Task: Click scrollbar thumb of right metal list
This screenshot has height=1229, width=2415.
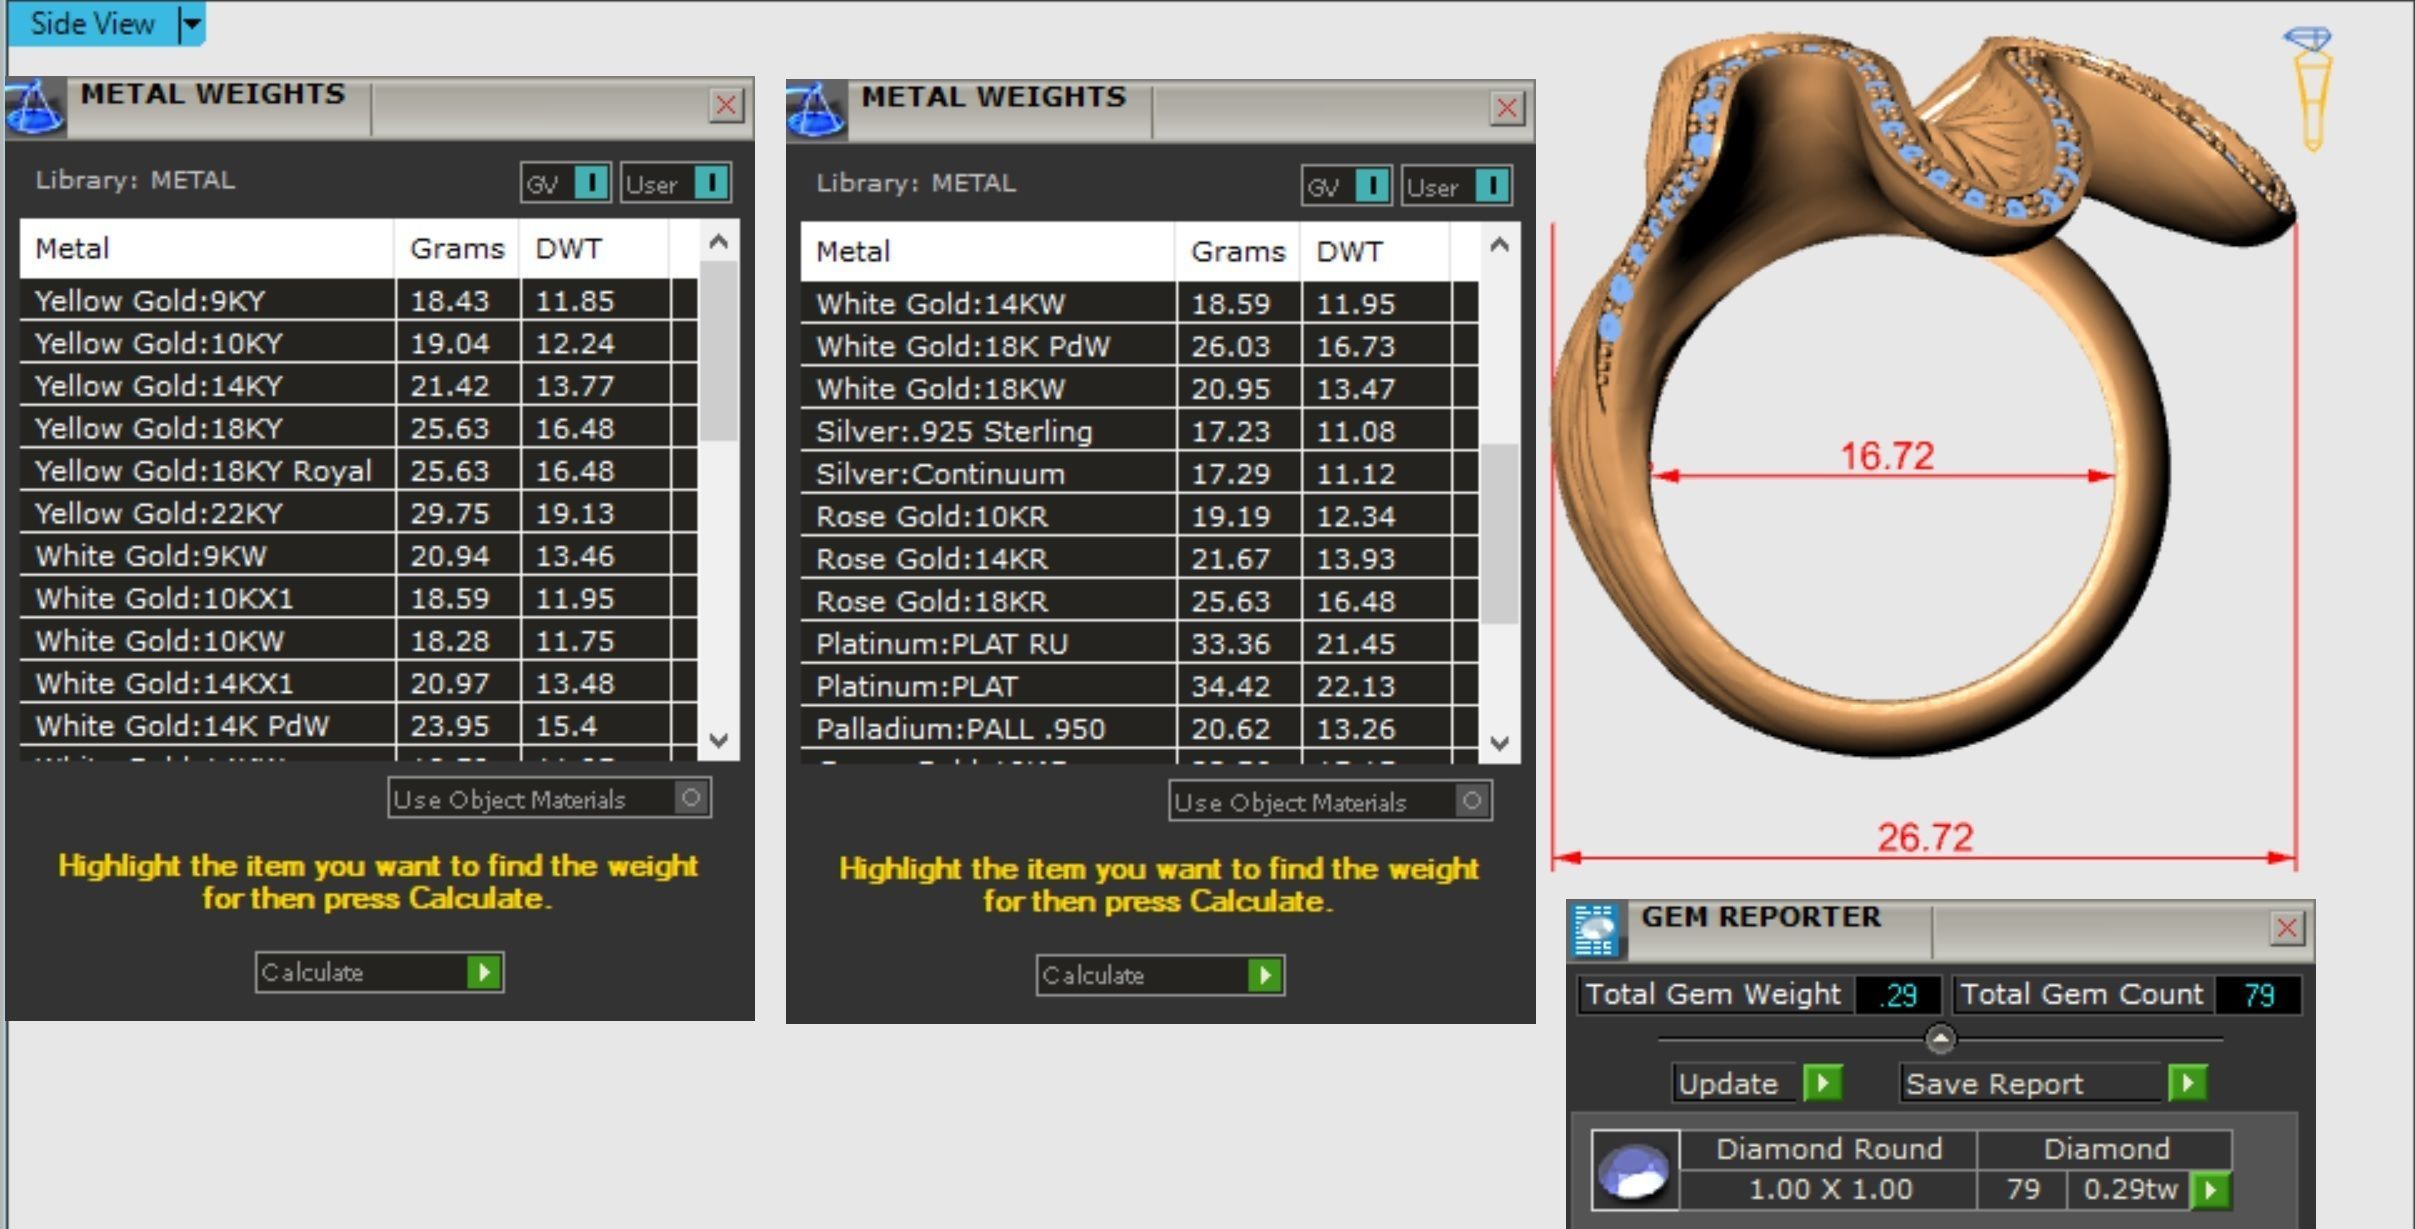Action: tap(1499, 534)
